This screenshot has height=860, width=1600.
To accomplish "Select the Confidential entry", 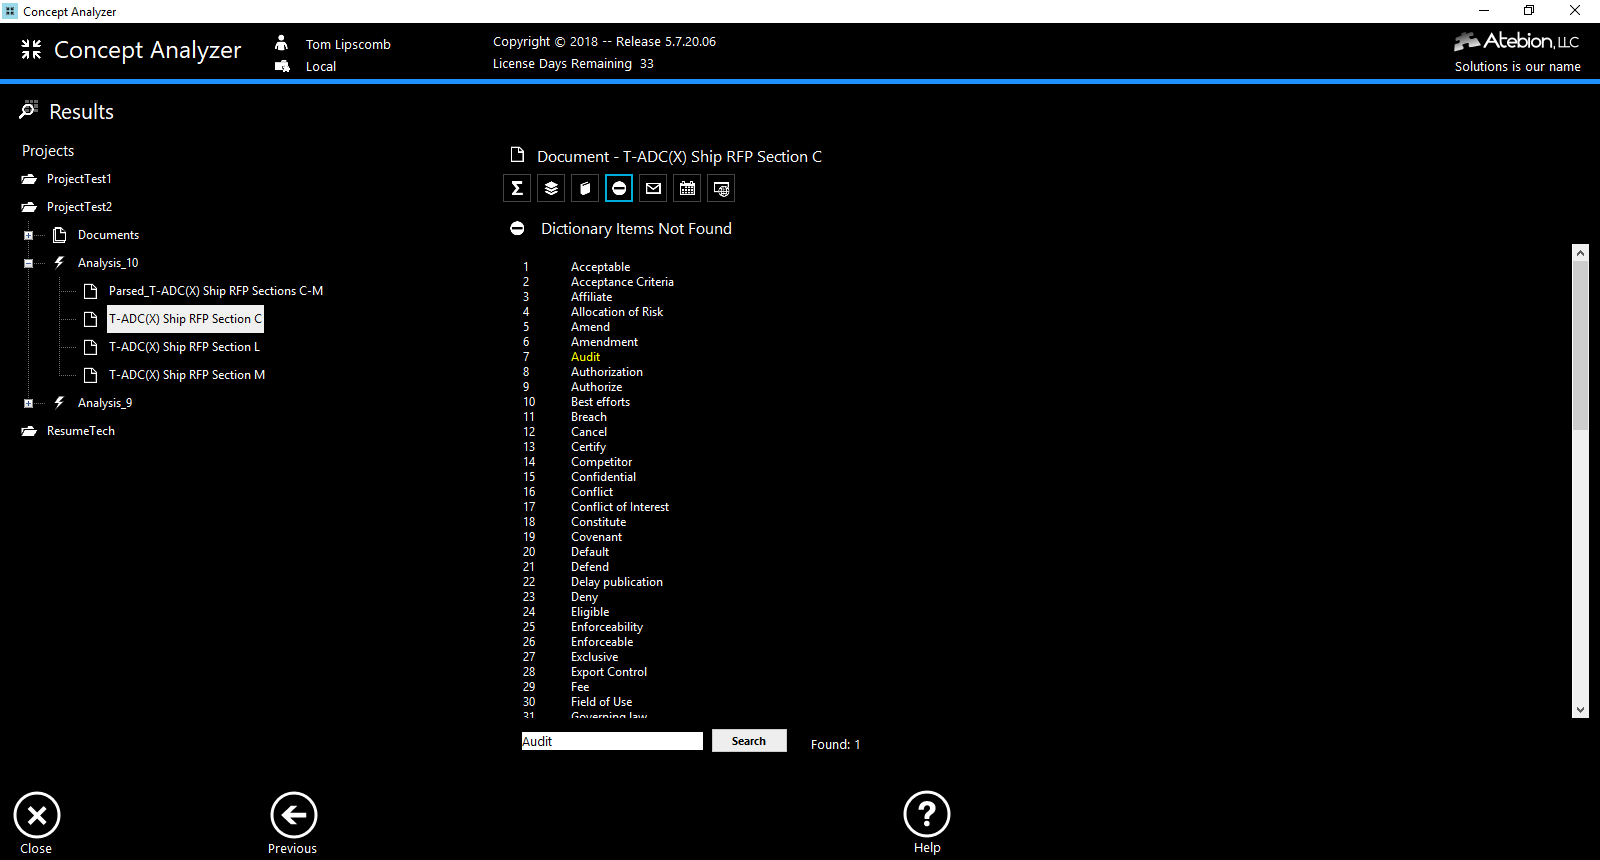I will pyautogui.click(x=603, y=477).
